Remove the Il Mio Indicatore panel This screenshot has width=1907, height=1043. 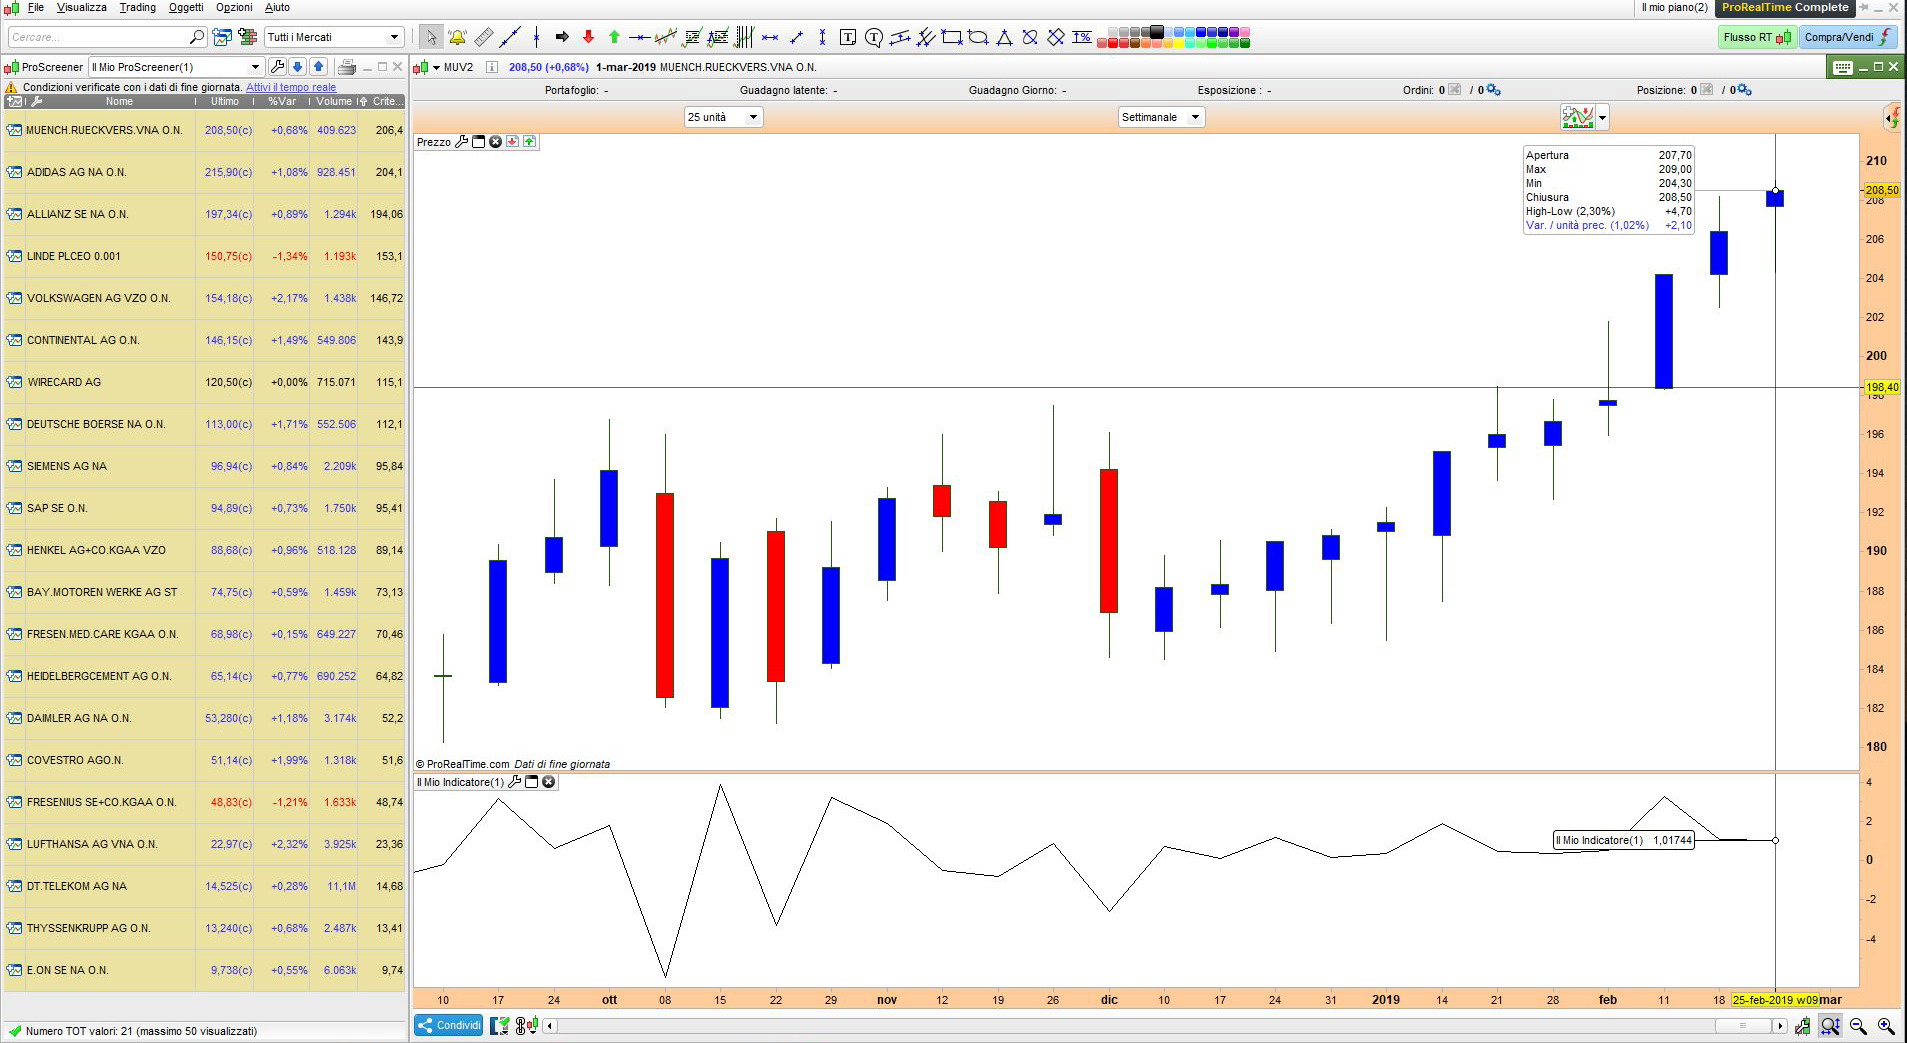coord(548,782)
